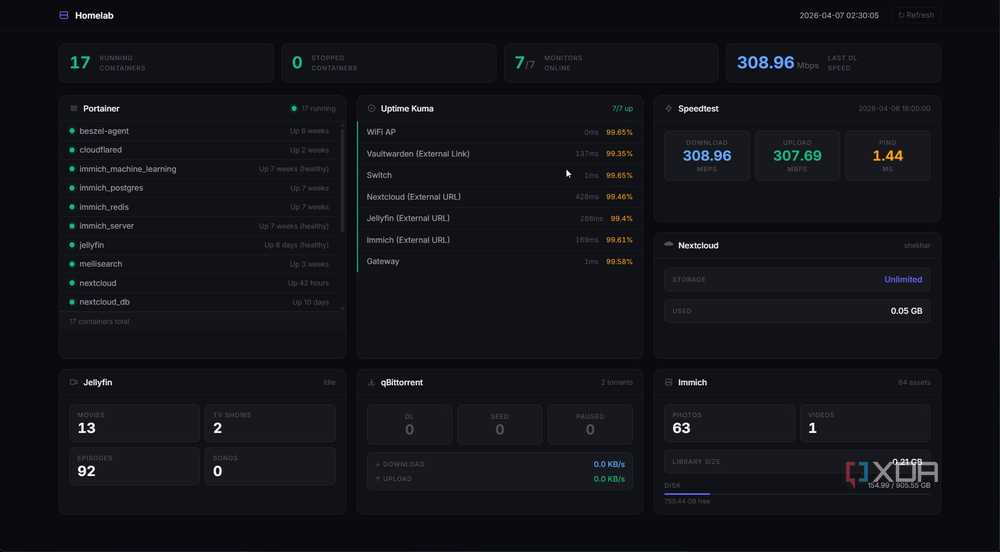
Task: Click the qBittorrent Paused count tile
Action: 590,424
